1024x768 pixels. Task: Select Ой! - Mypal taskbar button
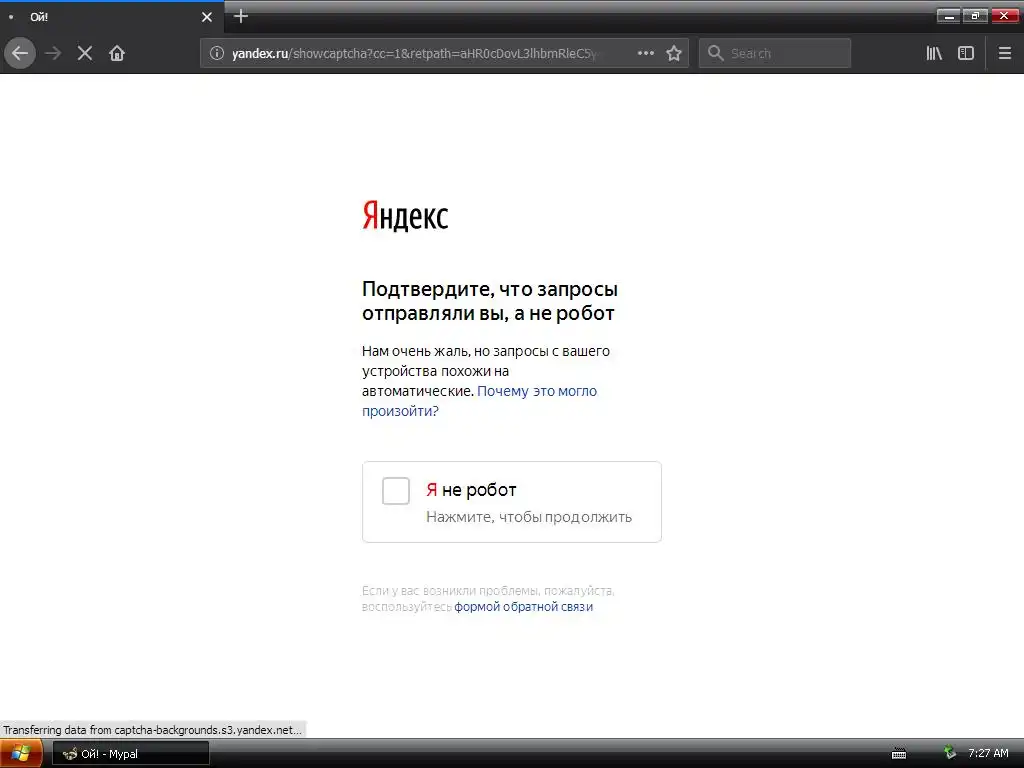131,754
